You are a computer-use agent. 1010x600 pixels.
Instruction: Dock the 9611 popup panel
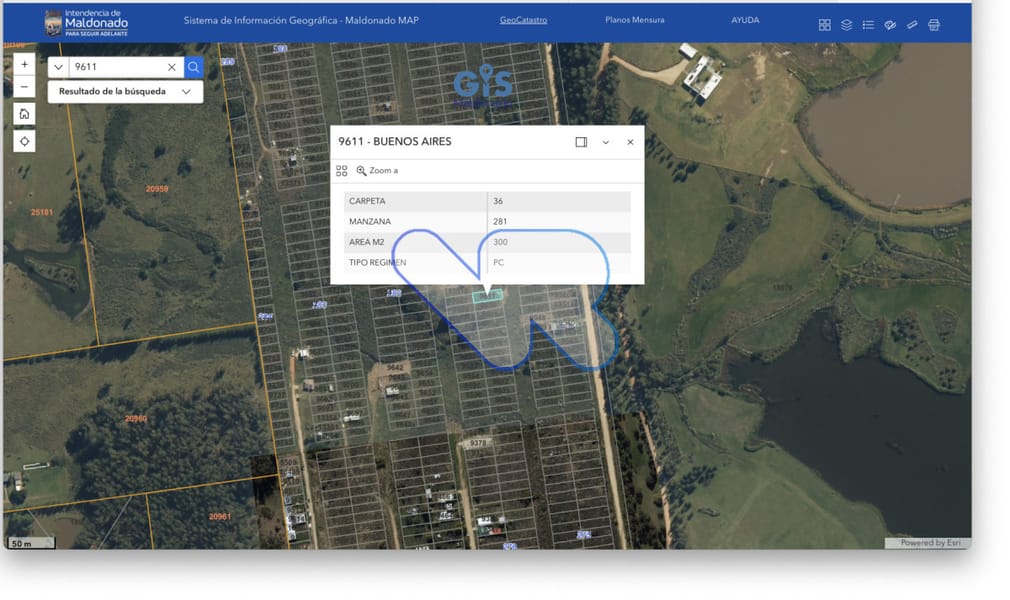[581, 142]
